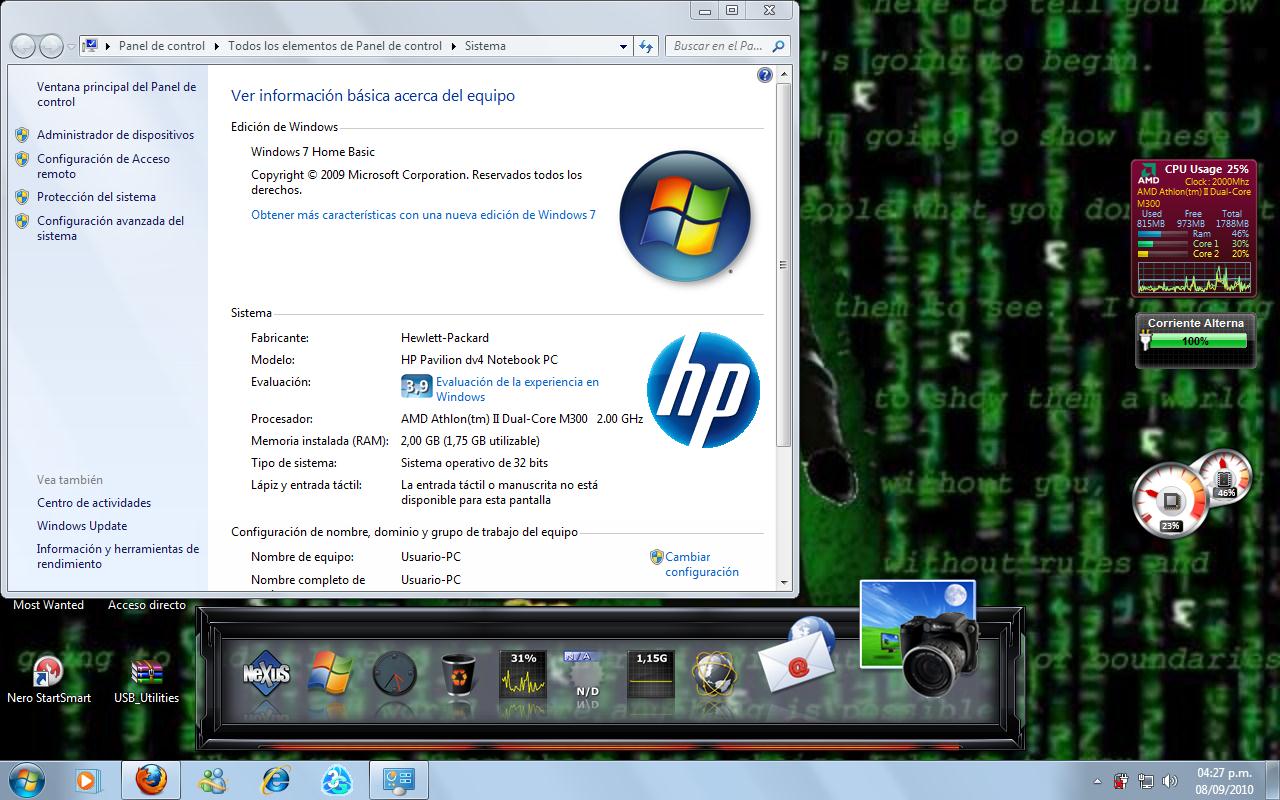Open the globe icon in the dock
This screenshot has width=1280, height=800.
[x=714, y=674]
